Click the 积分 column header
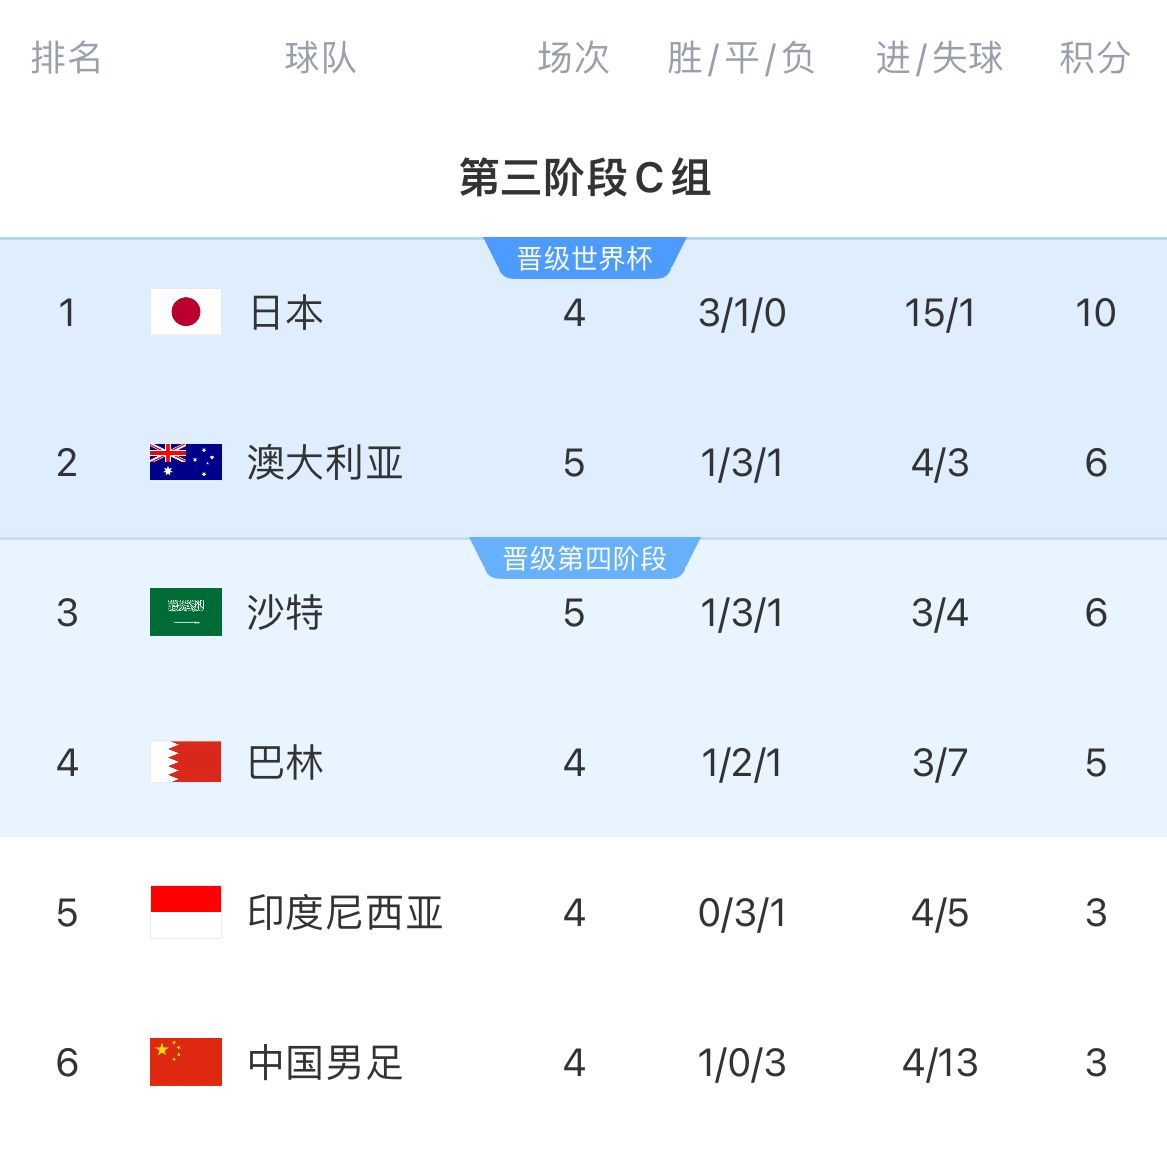This screenshot has height=1150, width=1167. point(1095,58)
